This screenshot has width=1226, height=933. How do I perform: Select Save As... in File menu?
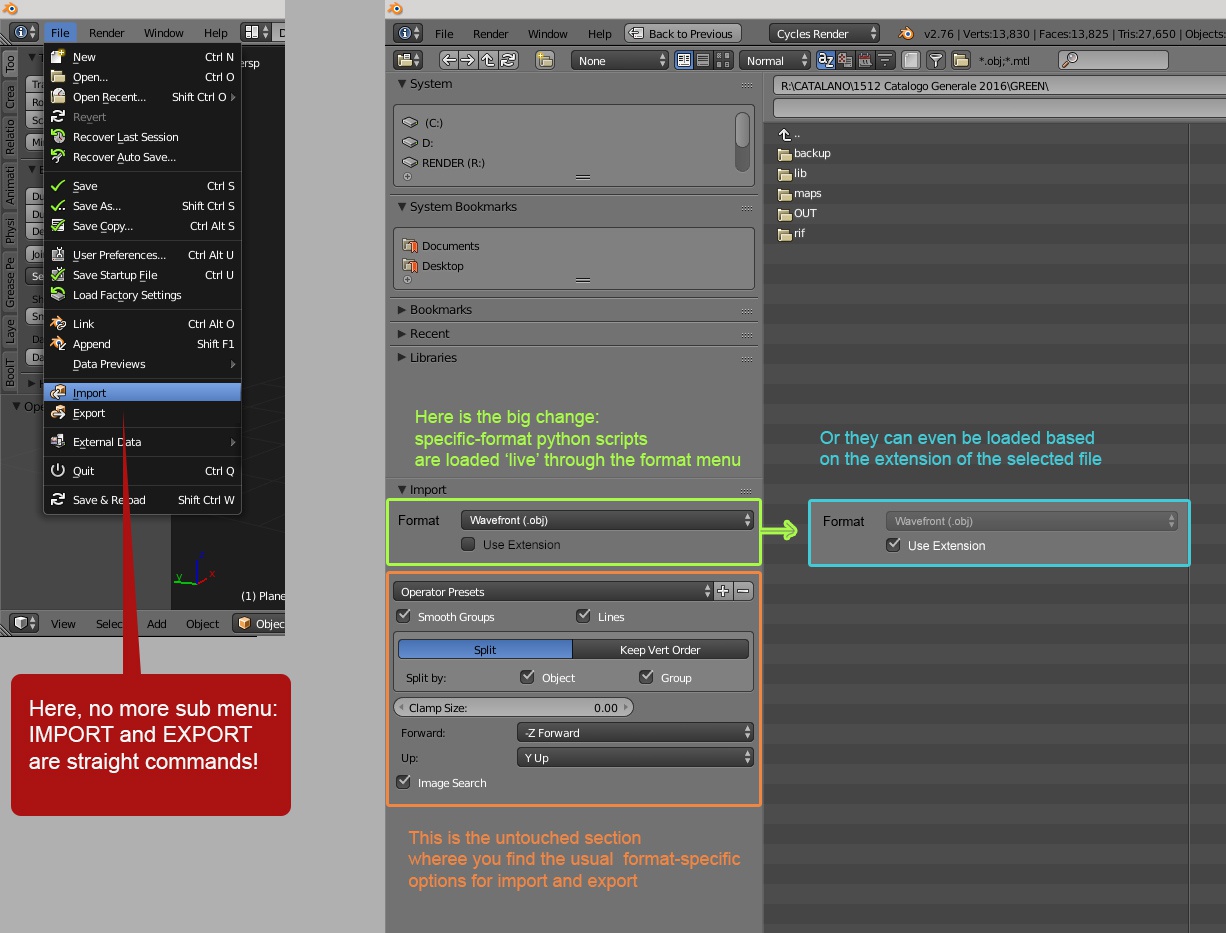[142, 206]
